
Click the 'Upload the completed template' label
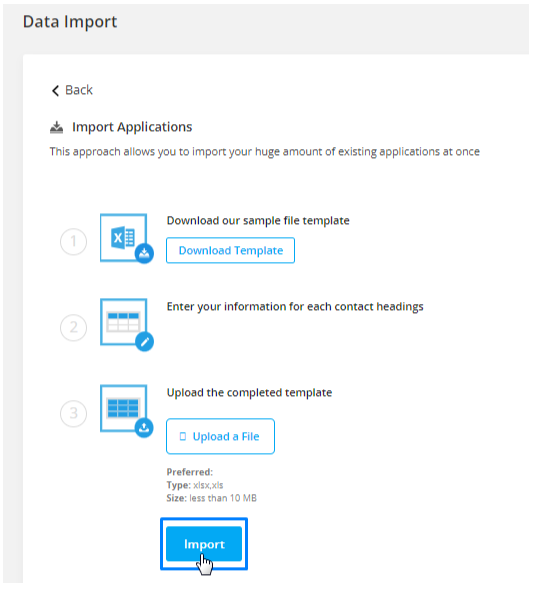pyautogui.click(x=249, y=393)
